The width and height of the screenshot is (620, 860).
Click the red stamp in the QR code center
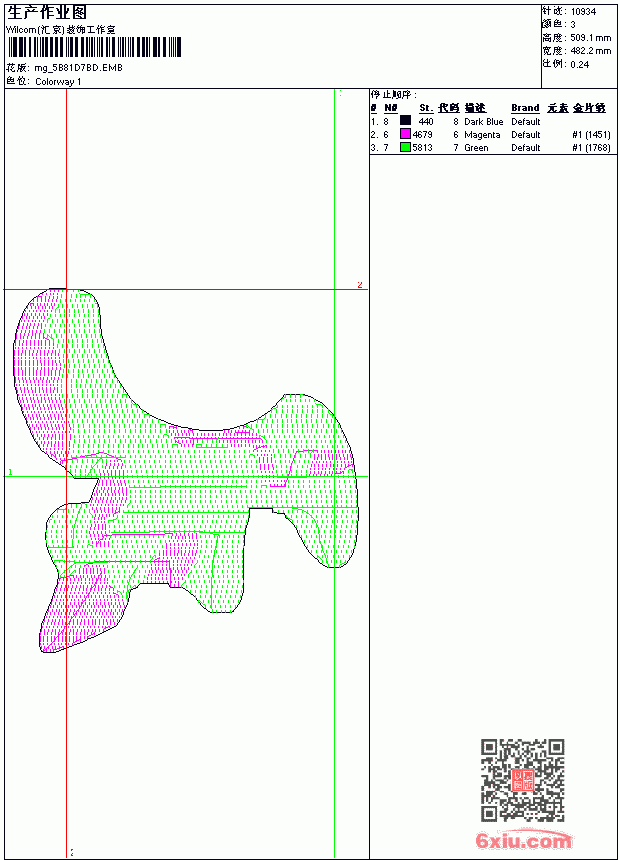pyautogui.click(x=523, y=780)
